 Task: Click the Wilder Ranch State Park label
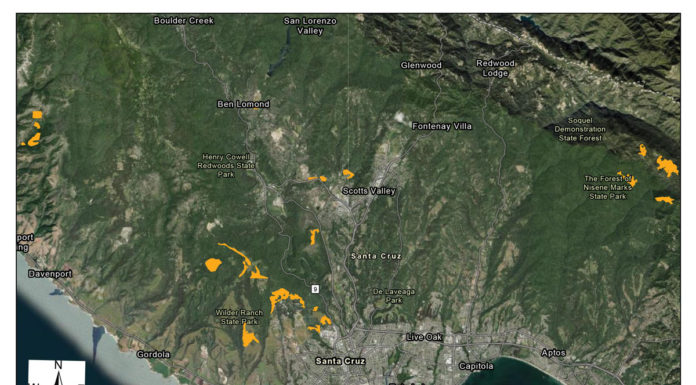pos(239,317)
